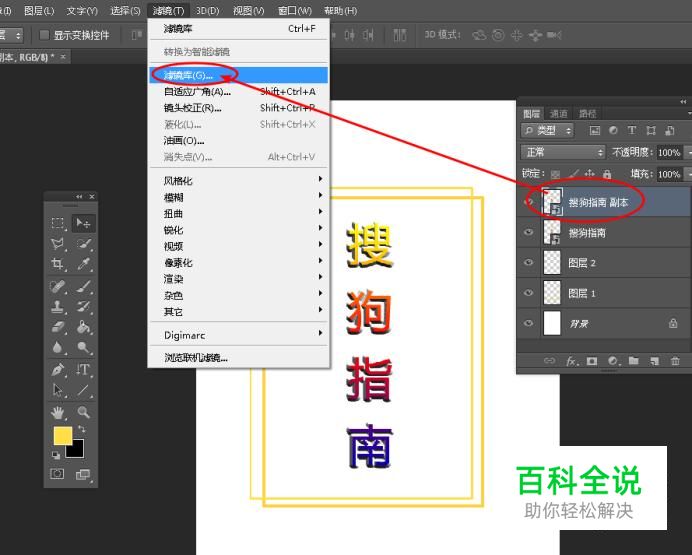The width and height of the screenshot is (692, 555).
Task: Open the layer filter type dropdown 类型
Action: (547, 131)
